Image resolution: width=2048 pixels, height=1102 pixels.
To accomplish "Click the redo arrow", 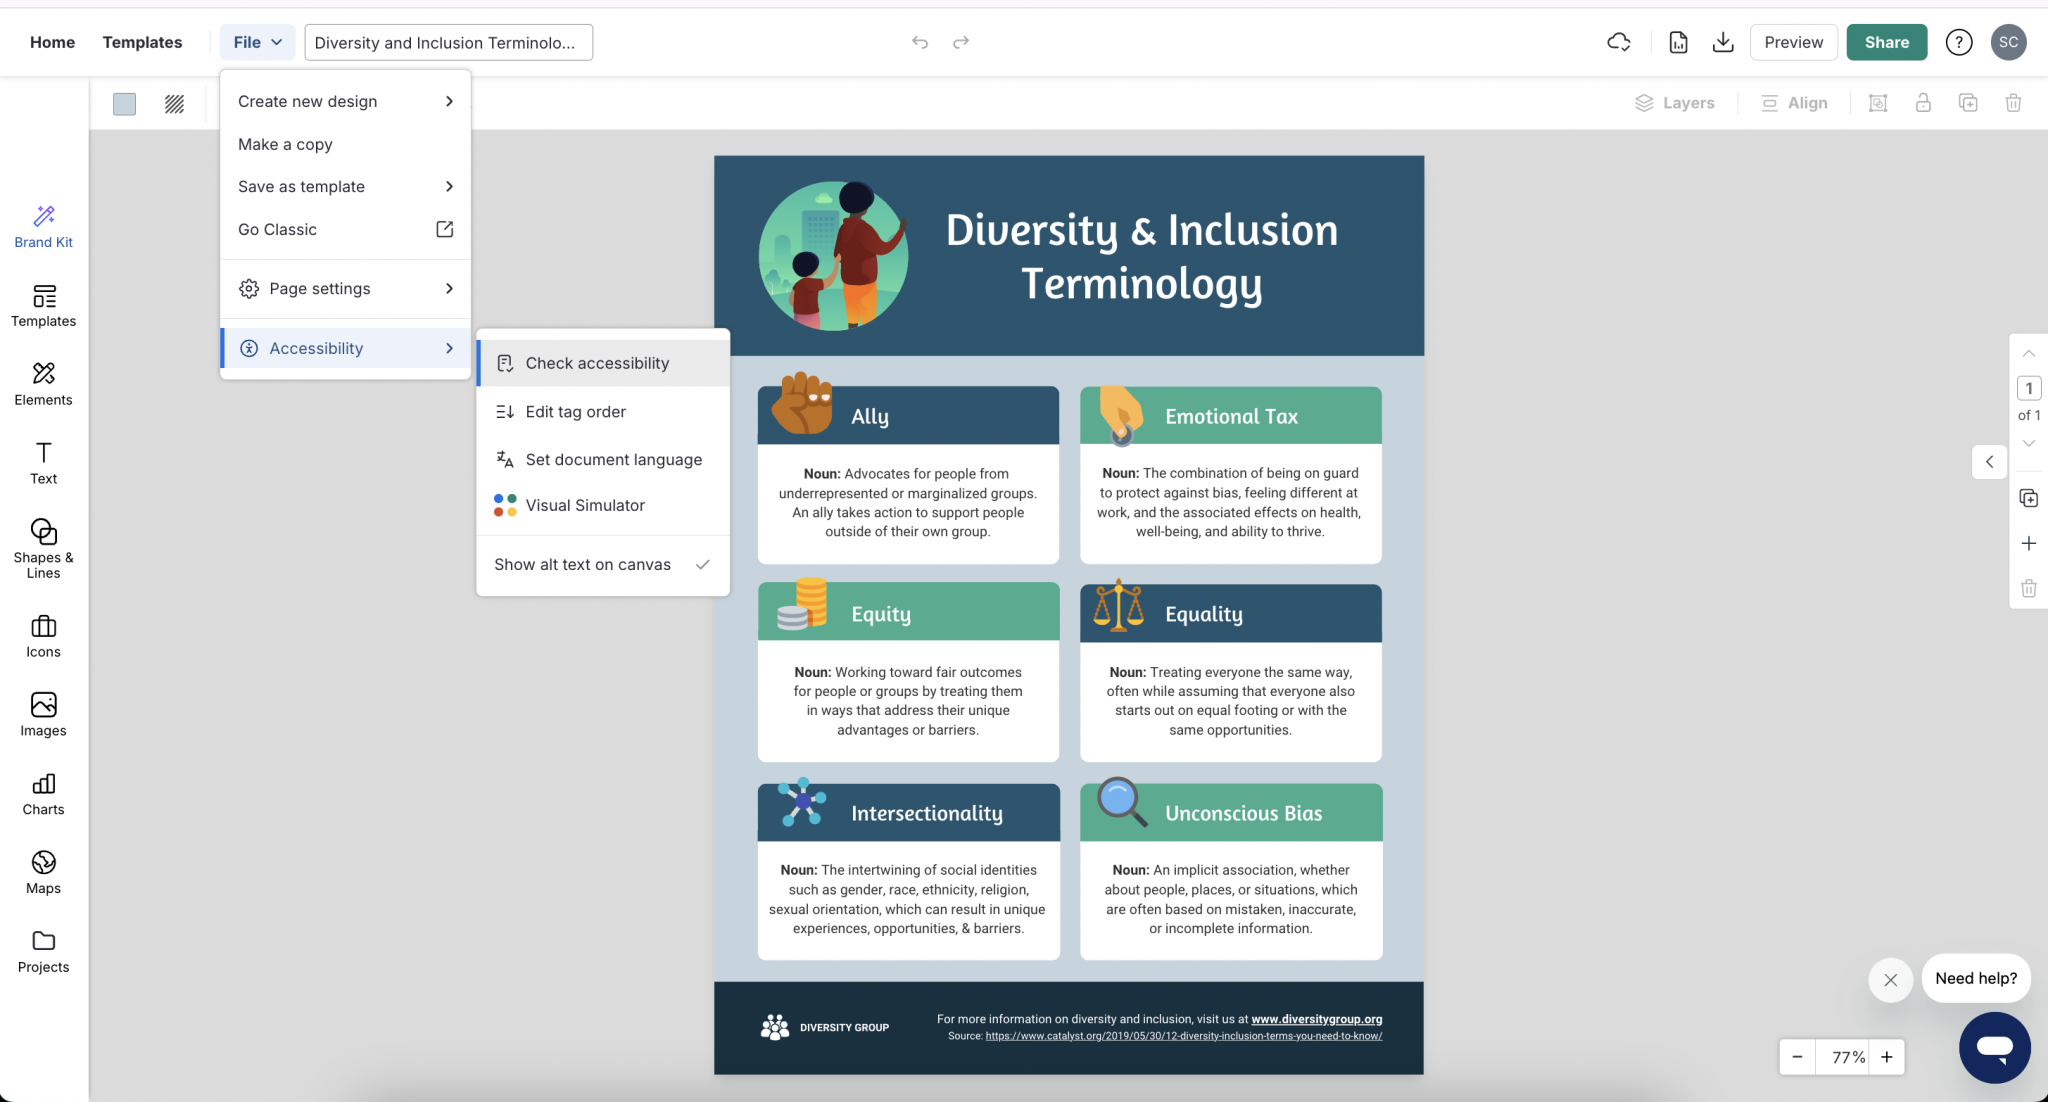I will click(x=961, y=42).
